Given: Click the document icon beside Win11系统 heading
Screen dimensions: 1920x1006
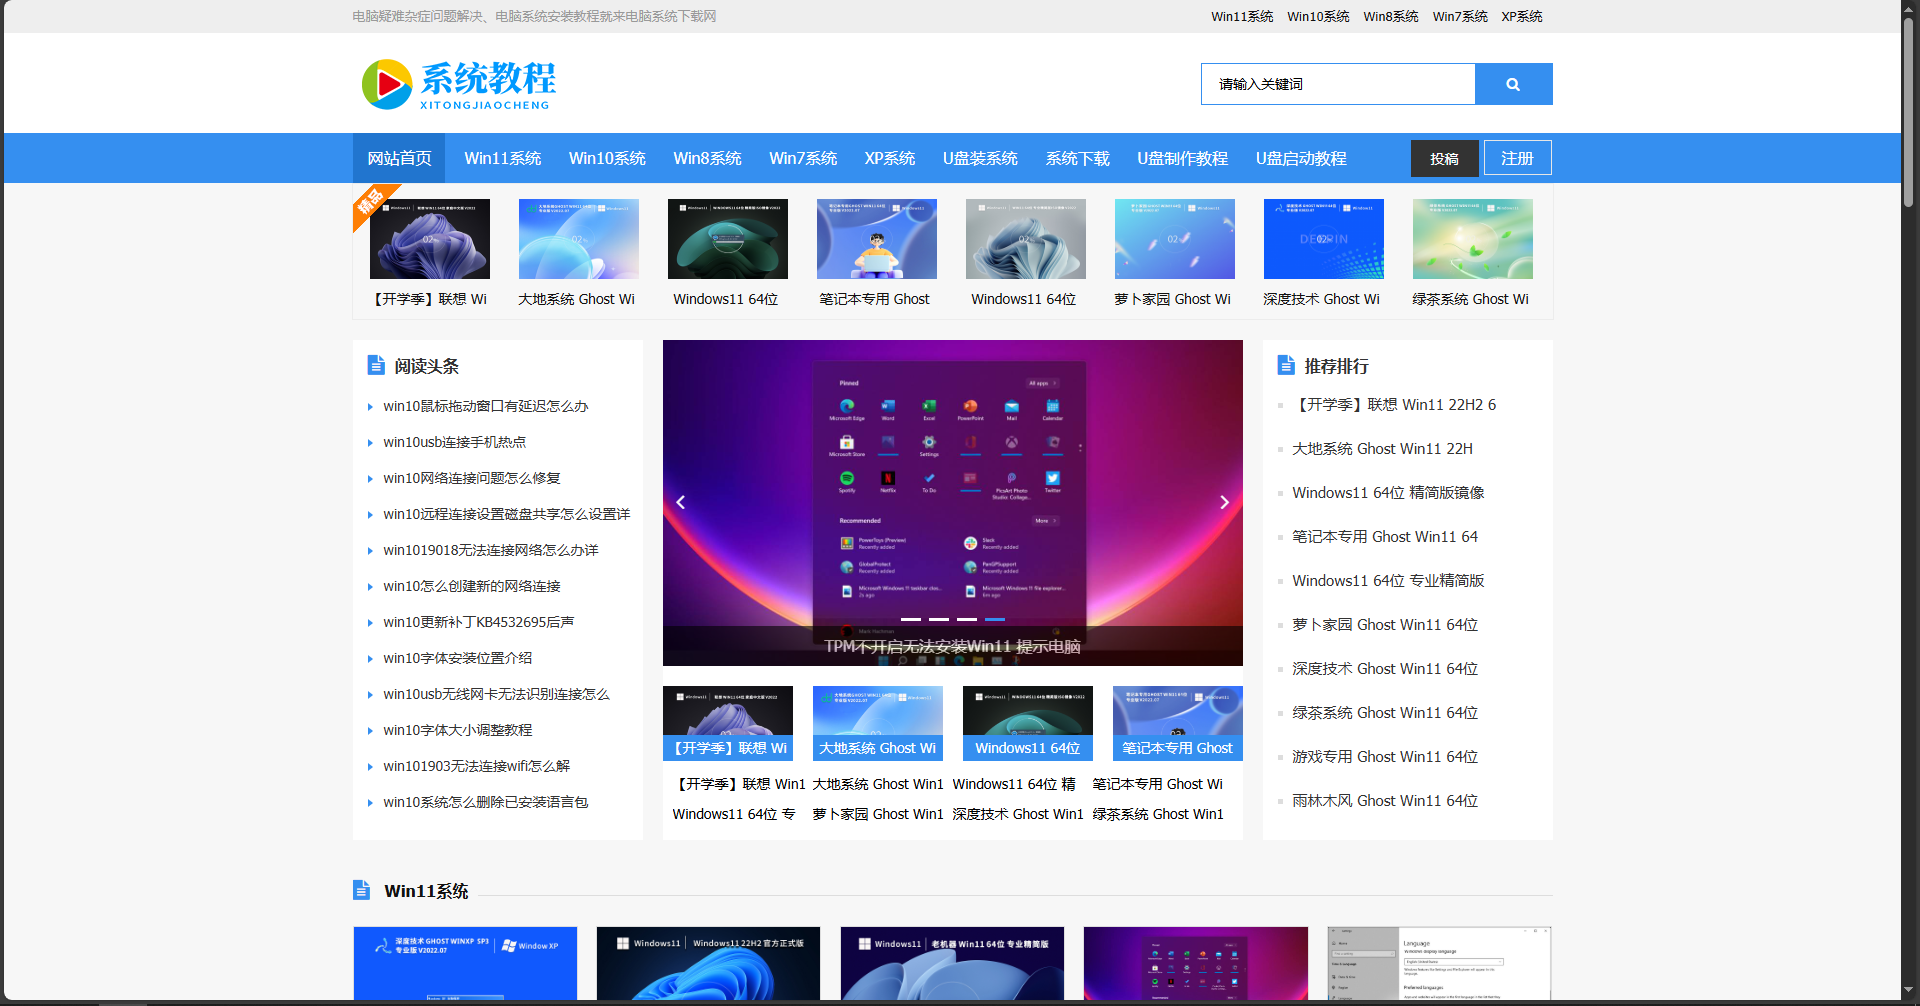Looking at the screenshot, I should pos(363,890).
